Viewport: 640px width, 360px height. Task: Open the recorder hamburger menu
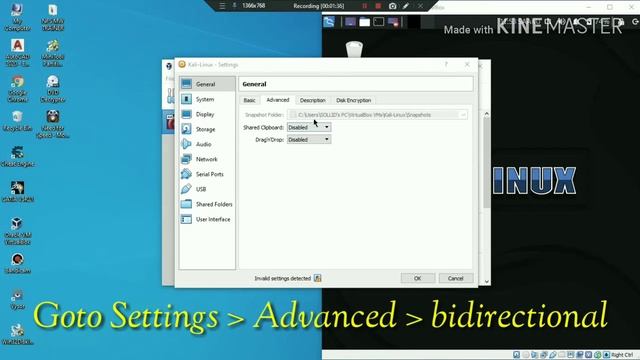(x=222, y=6)
